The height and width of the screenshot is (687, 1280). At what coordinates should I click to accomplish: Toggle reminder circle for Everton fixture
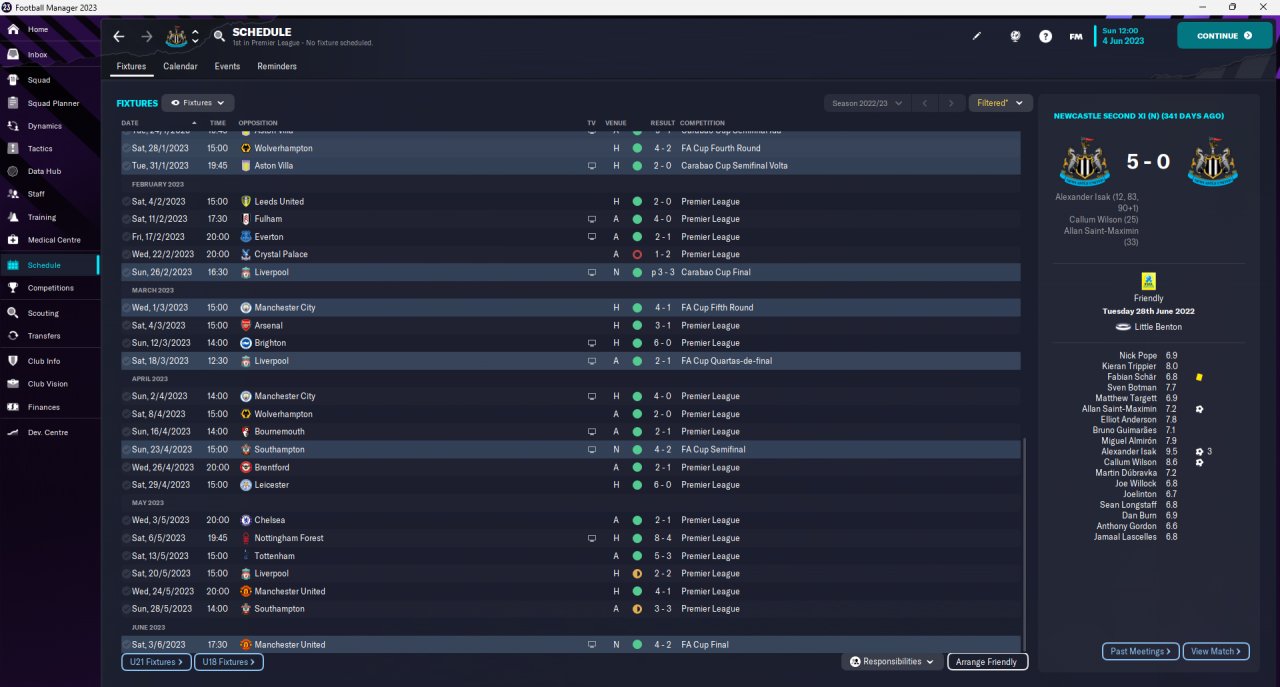click(126, 237)
